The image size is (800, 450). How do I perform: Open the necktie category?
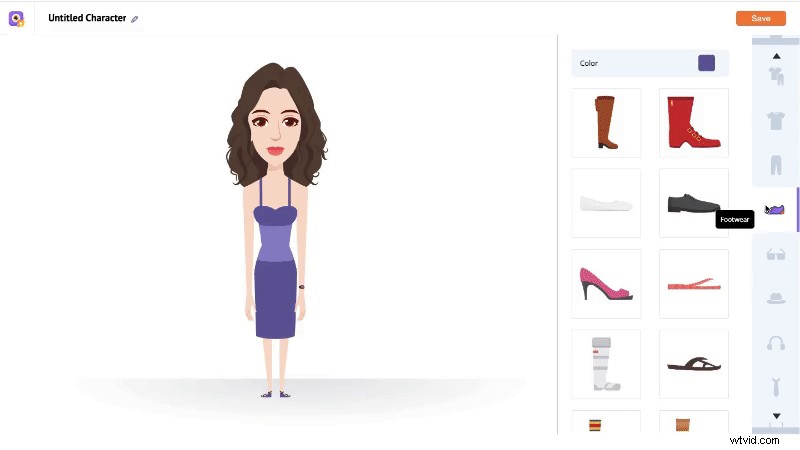(x=776, y=387)
